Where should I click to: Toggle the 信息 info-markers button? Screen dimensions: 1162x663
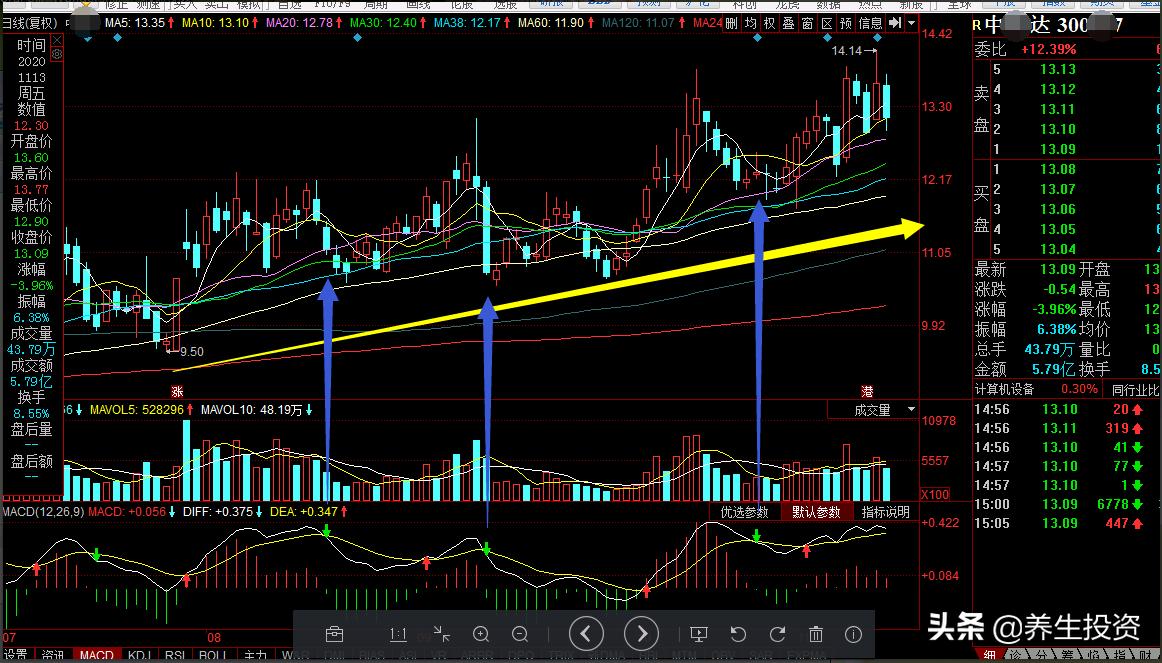(x=870, y=23)
